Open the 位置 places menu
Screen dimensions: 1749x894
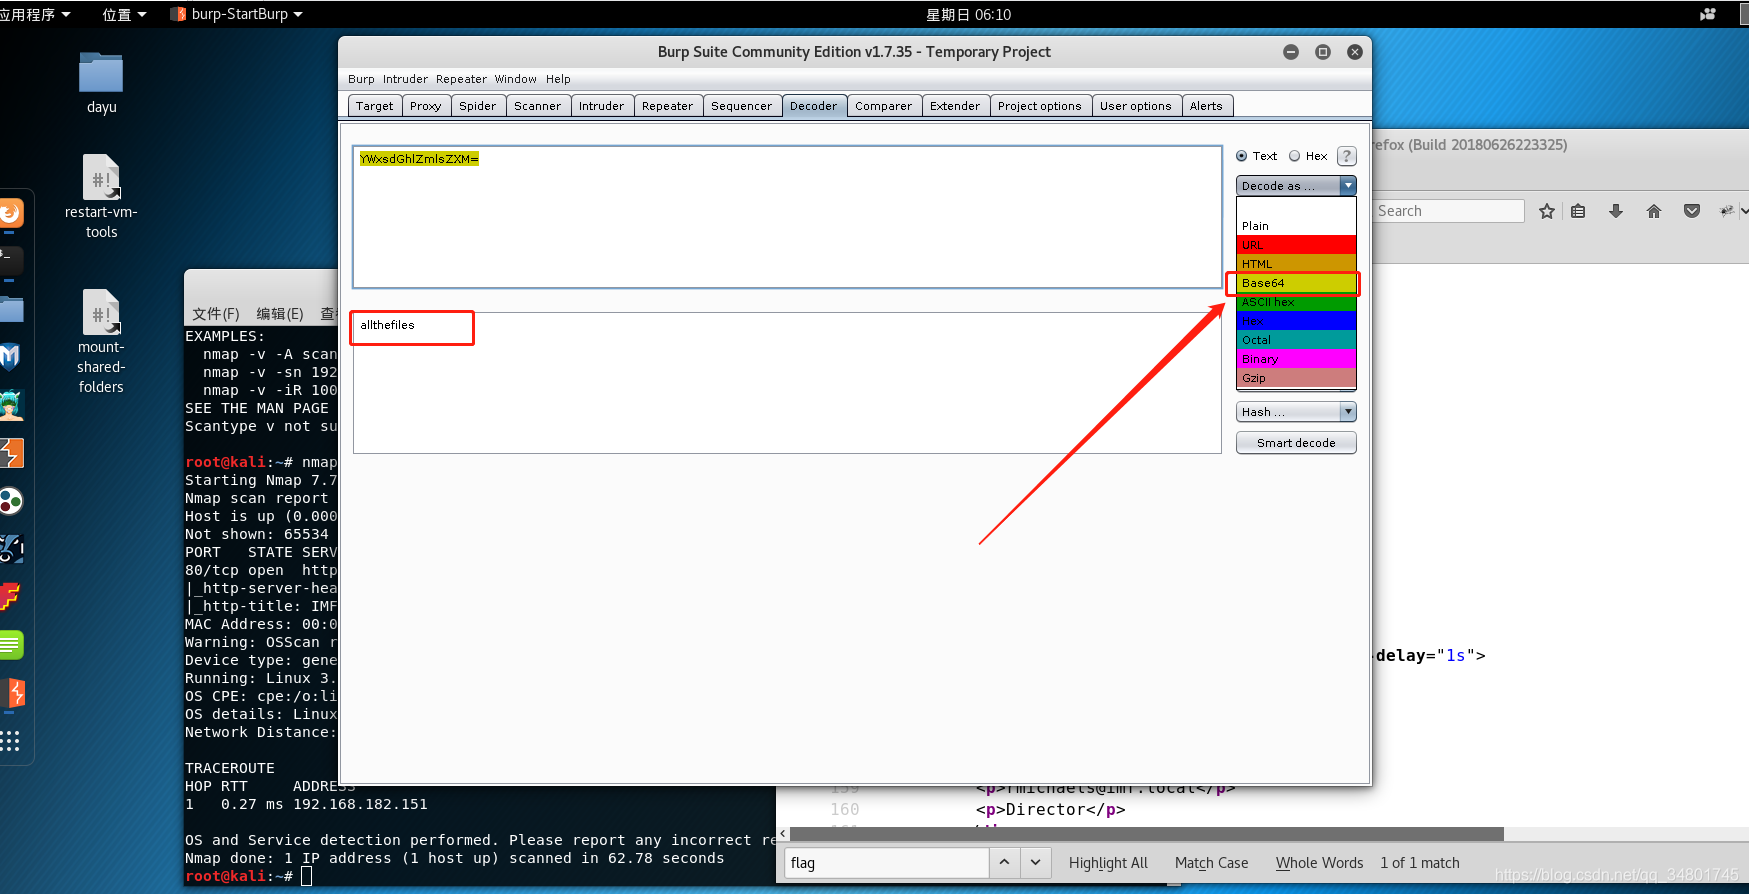[x=124, y=14]
